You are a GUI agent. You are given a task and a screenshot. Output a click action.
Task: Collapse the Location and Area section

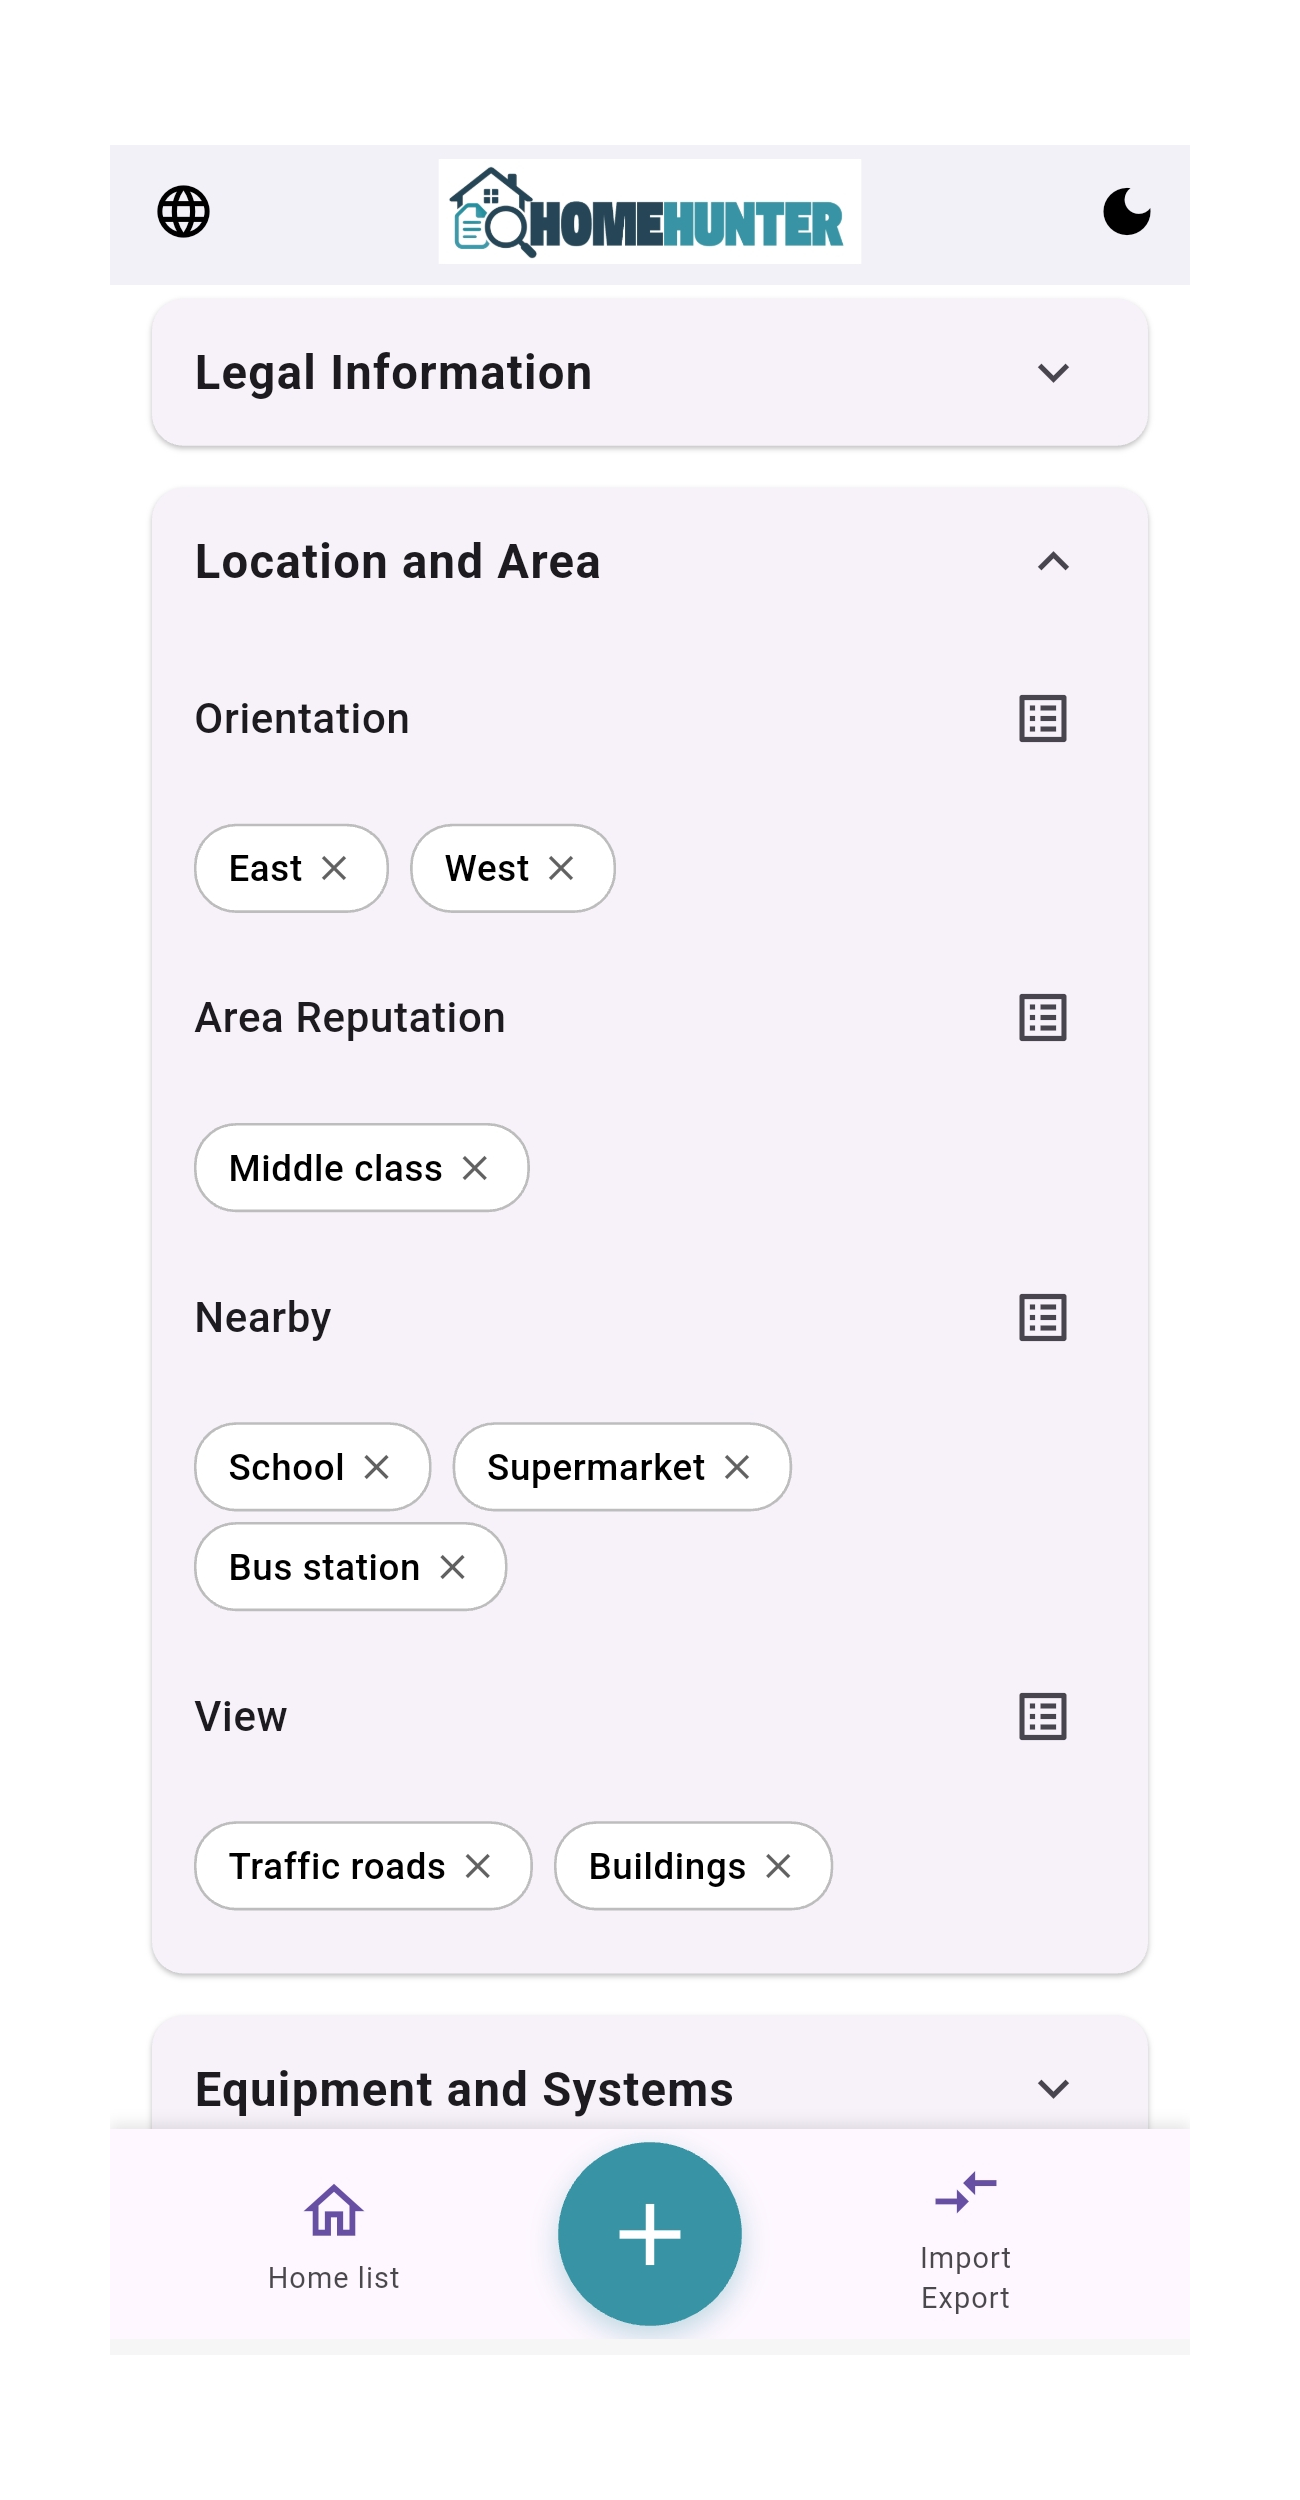pos(1053,562)
